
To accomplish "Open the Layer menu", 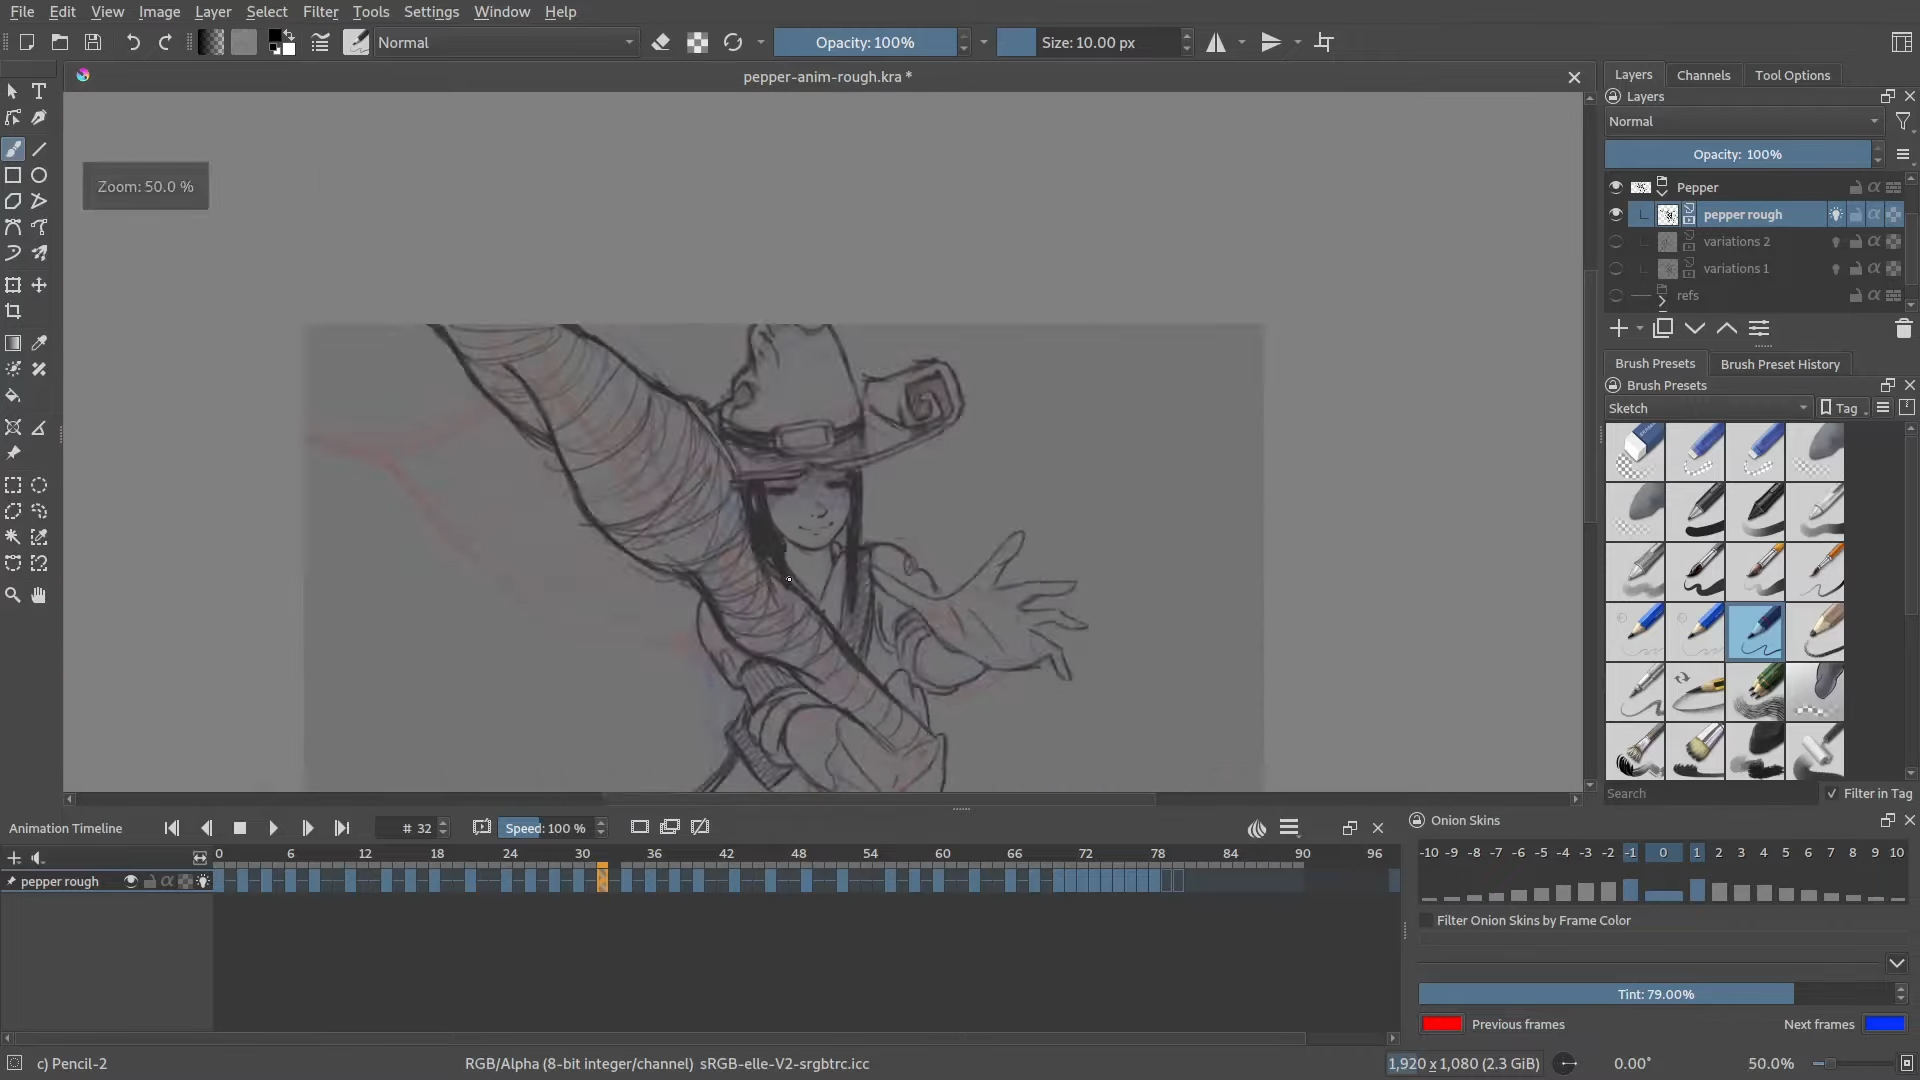I will click(x=213, y=12).
